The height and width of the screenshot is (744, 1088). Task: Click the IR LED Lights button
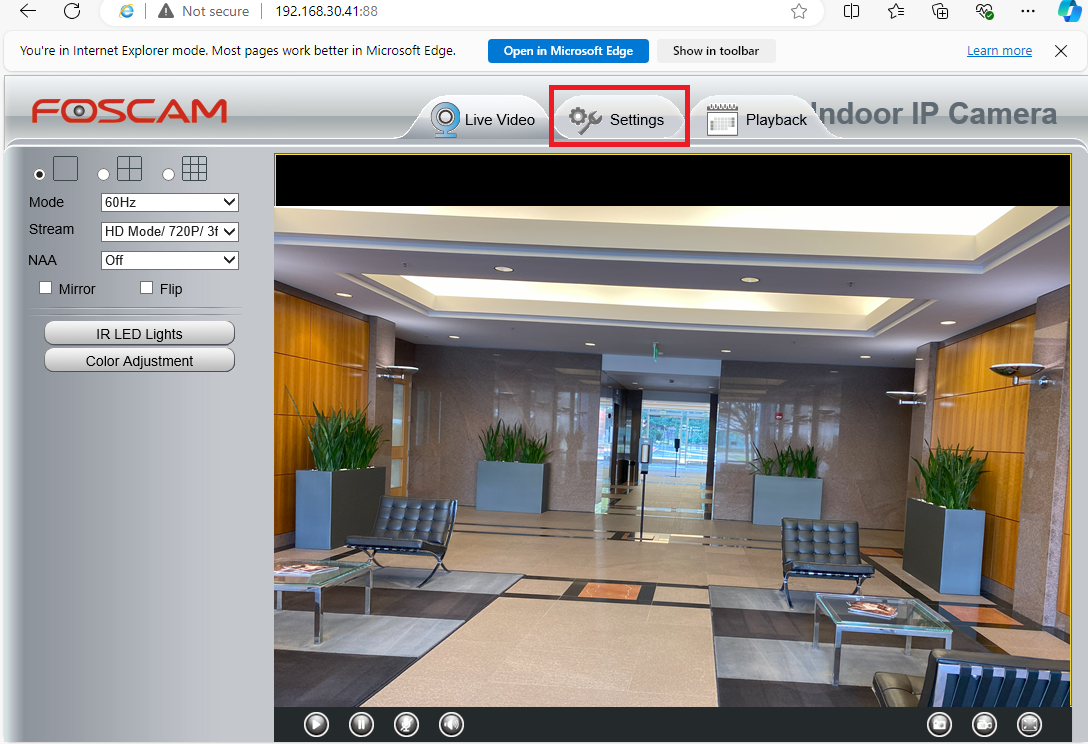139,333
